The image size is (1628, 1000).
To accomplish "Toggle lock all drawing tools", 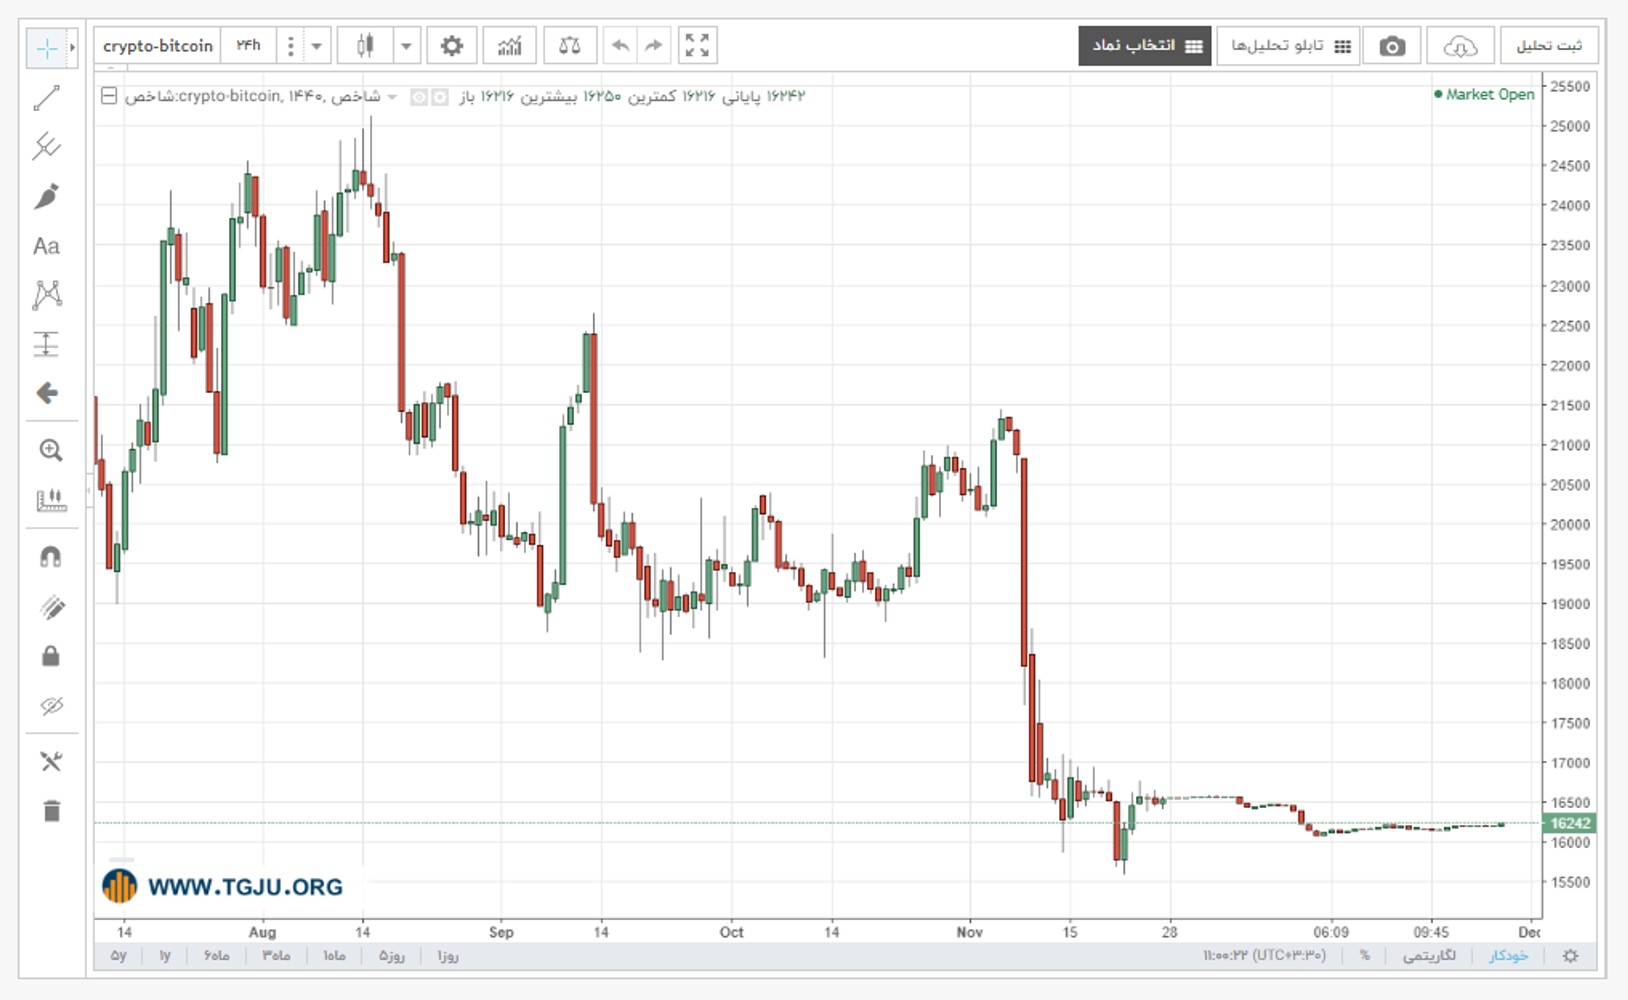I will [50, 656].
